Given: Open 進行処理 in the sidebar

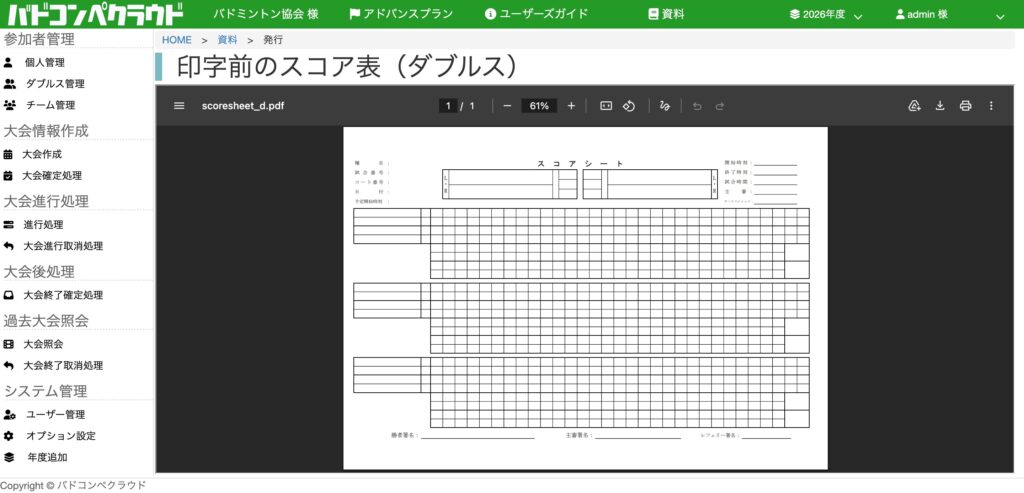Looking at the screenshot, I should pos(43,225).
